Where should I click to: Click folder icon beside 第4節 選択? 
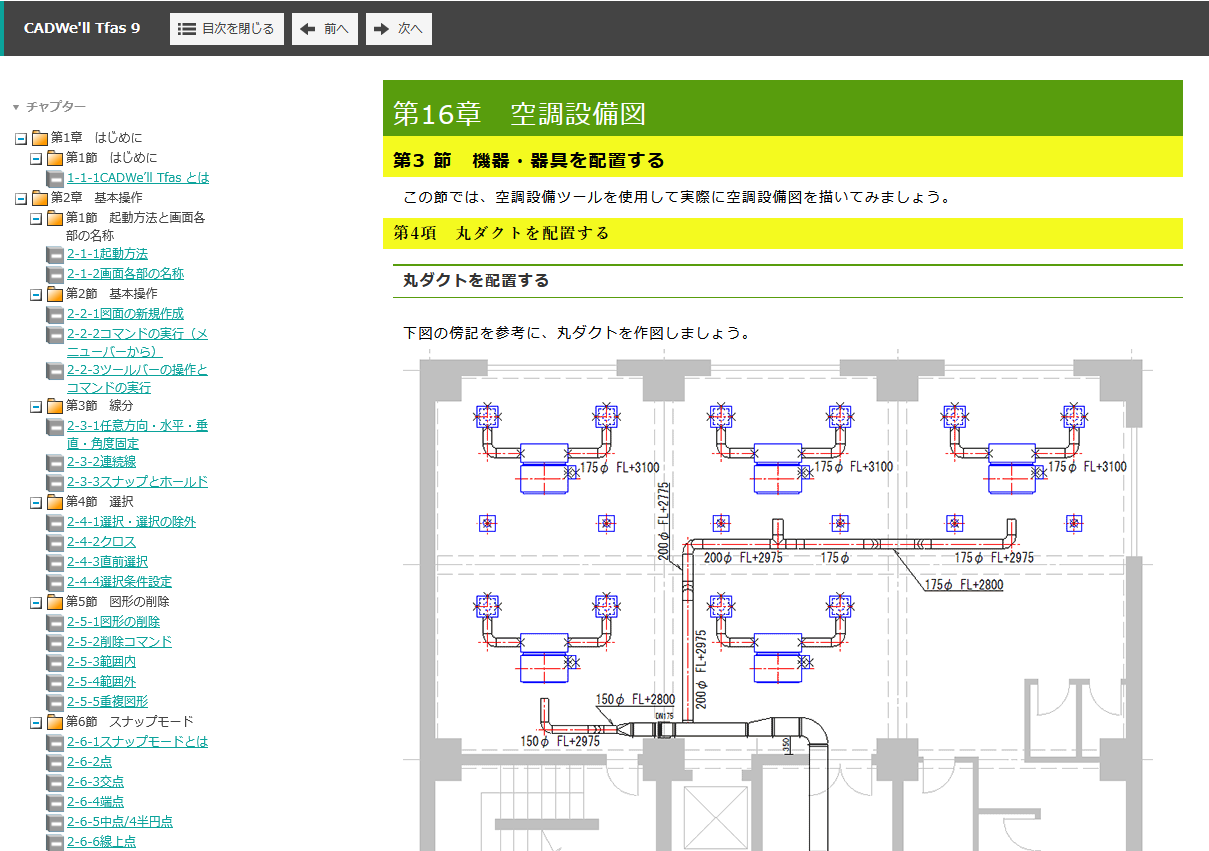coord(54,502)
